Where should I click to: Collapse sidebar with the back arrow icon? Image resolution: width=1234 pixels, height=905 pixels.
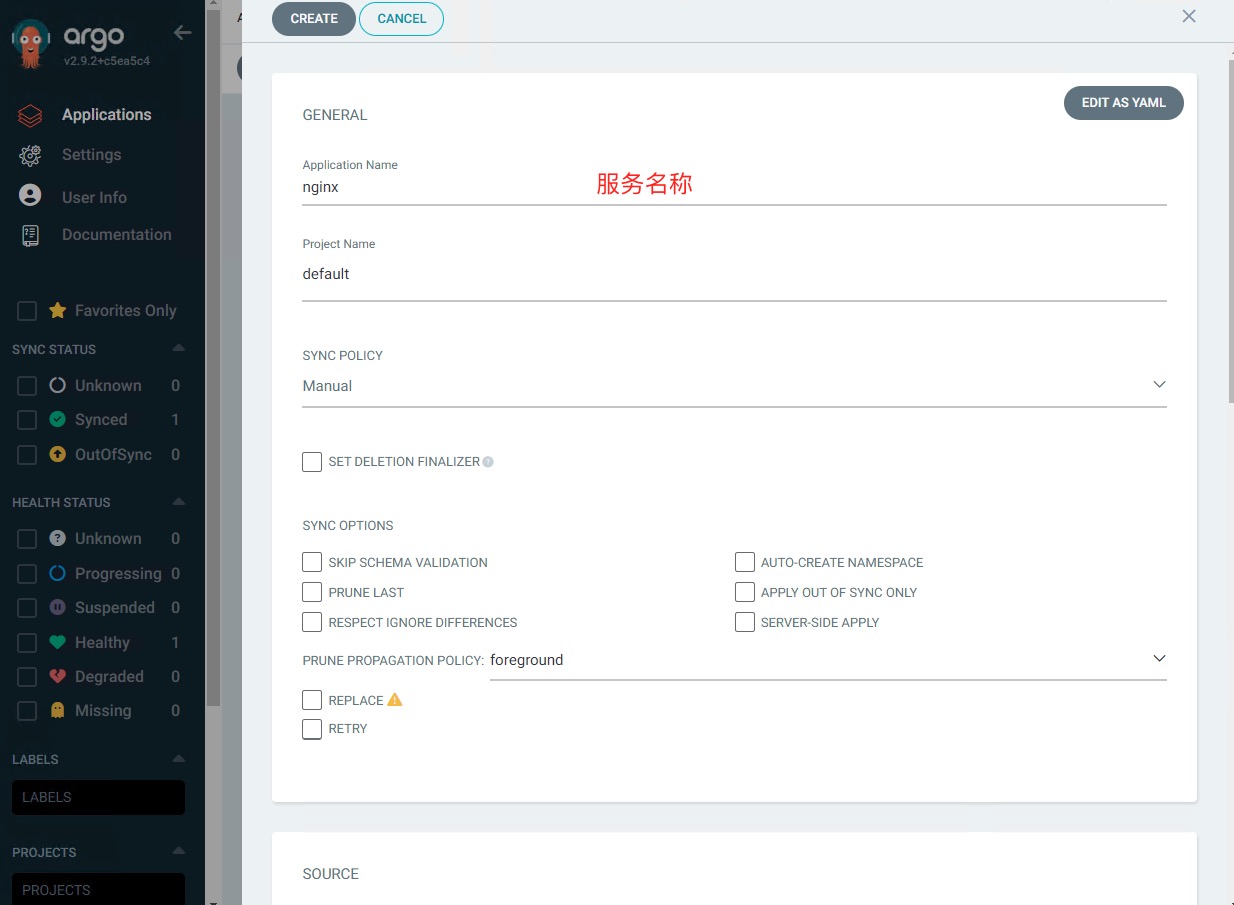182,33
